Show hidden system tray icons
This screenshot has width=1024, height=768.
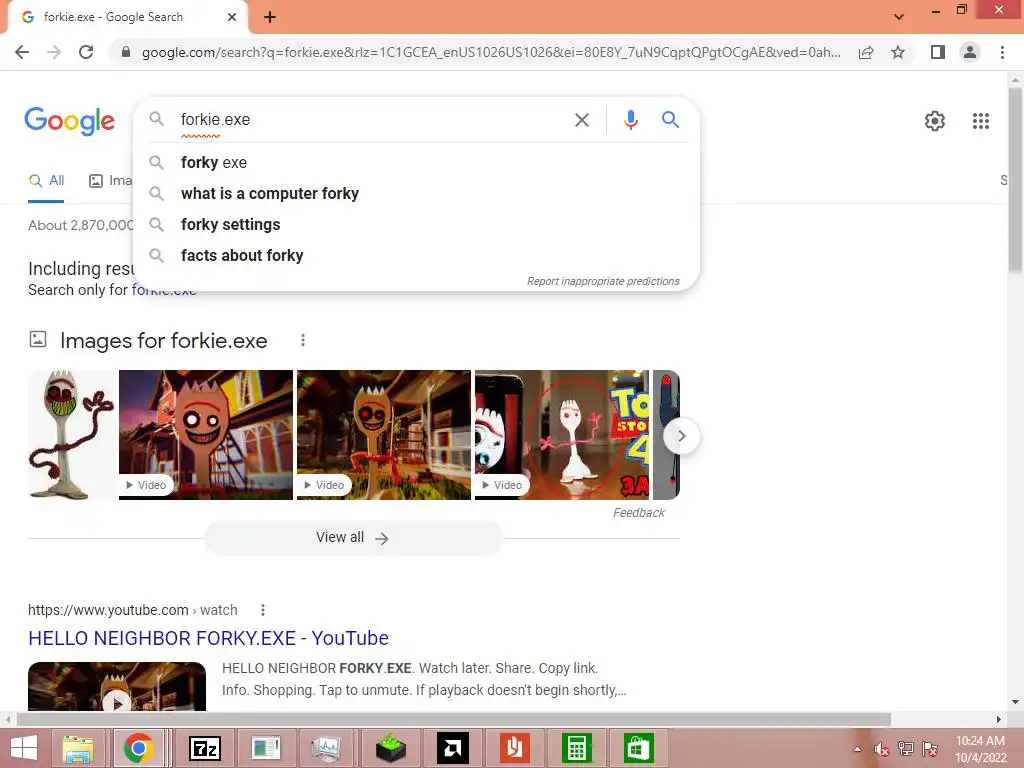[x=857, y=749]
